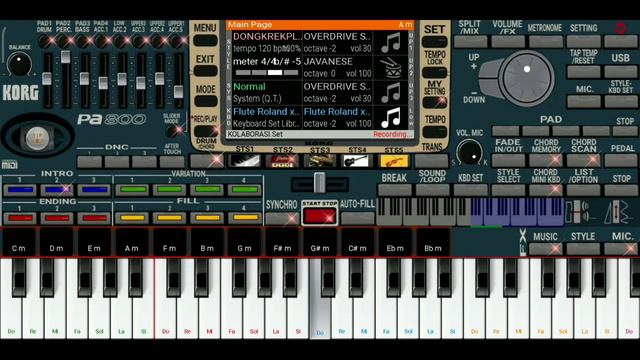Image resolution: width=640 pixels, height=360 pixels.
Task: Tap the LOW white music note icon
Action: click(391, 118)
